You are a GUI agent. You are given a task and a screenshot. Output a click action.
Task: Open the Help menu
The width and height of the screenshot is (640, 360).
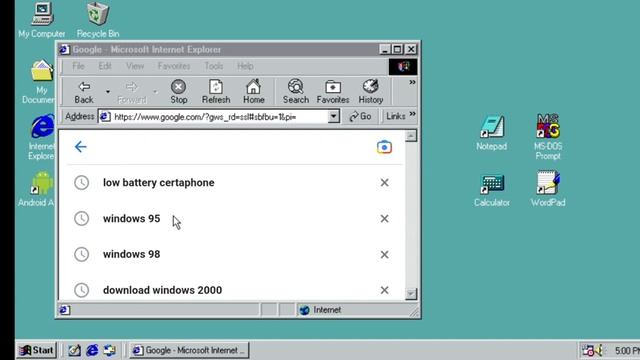pyautogui.click(x=245, y=66)
